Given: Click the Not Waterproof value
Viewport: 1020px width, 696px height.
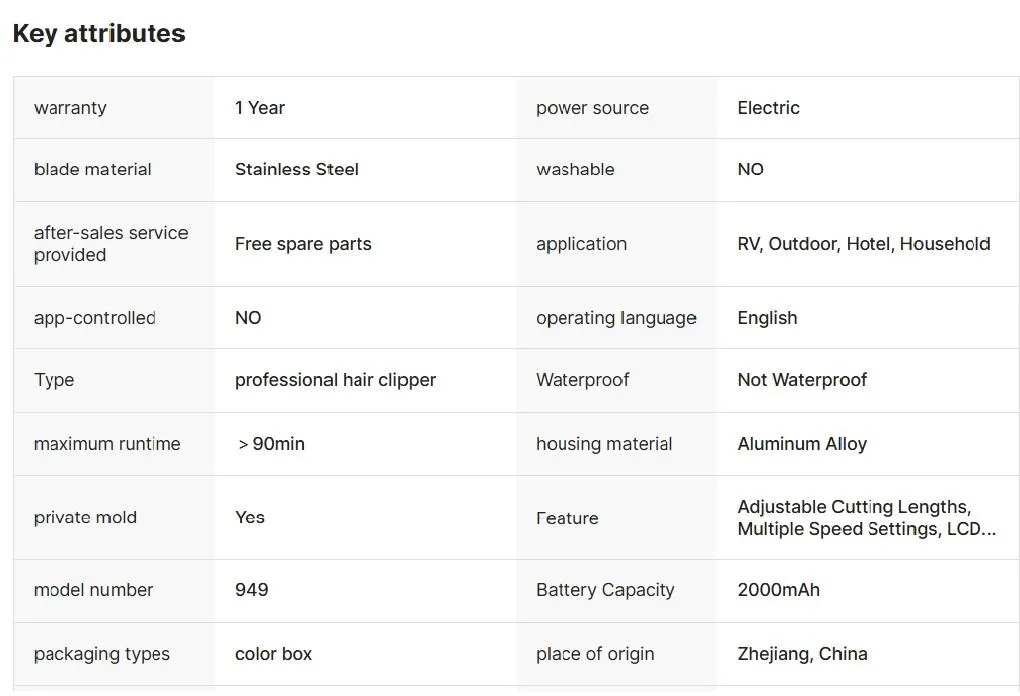Looking at the screenshot, I should [802, 380].
